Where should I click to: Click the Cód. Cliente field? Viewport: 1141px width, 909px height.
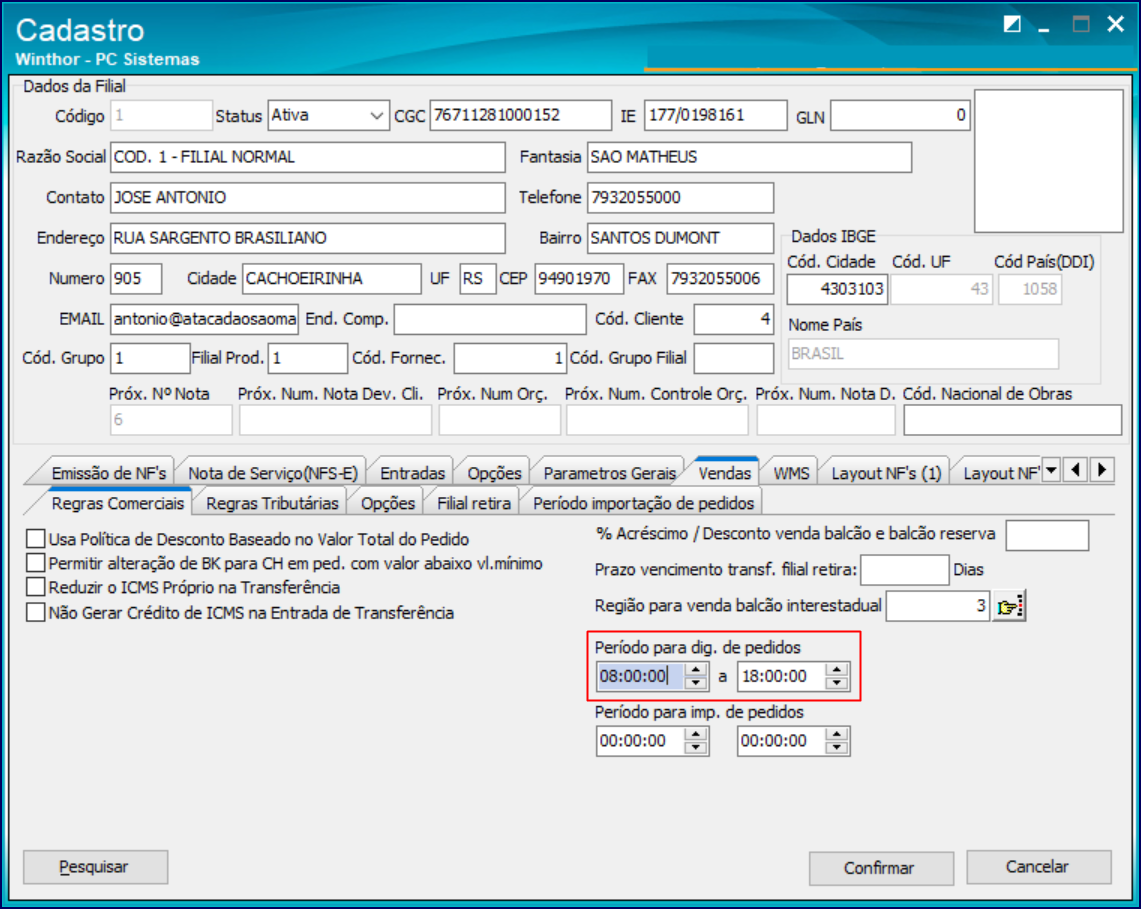pos(734,319)
